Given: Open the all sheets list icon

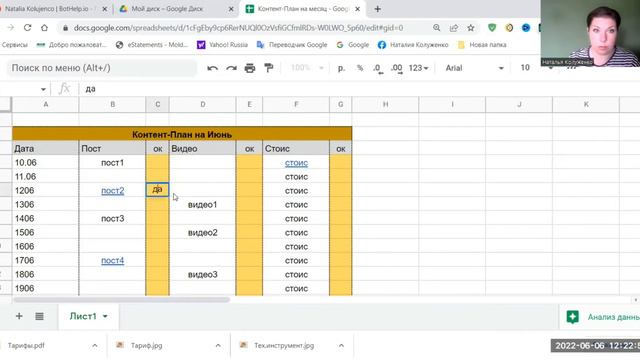Looking at the screenshot, I should (x=39, y=316).
